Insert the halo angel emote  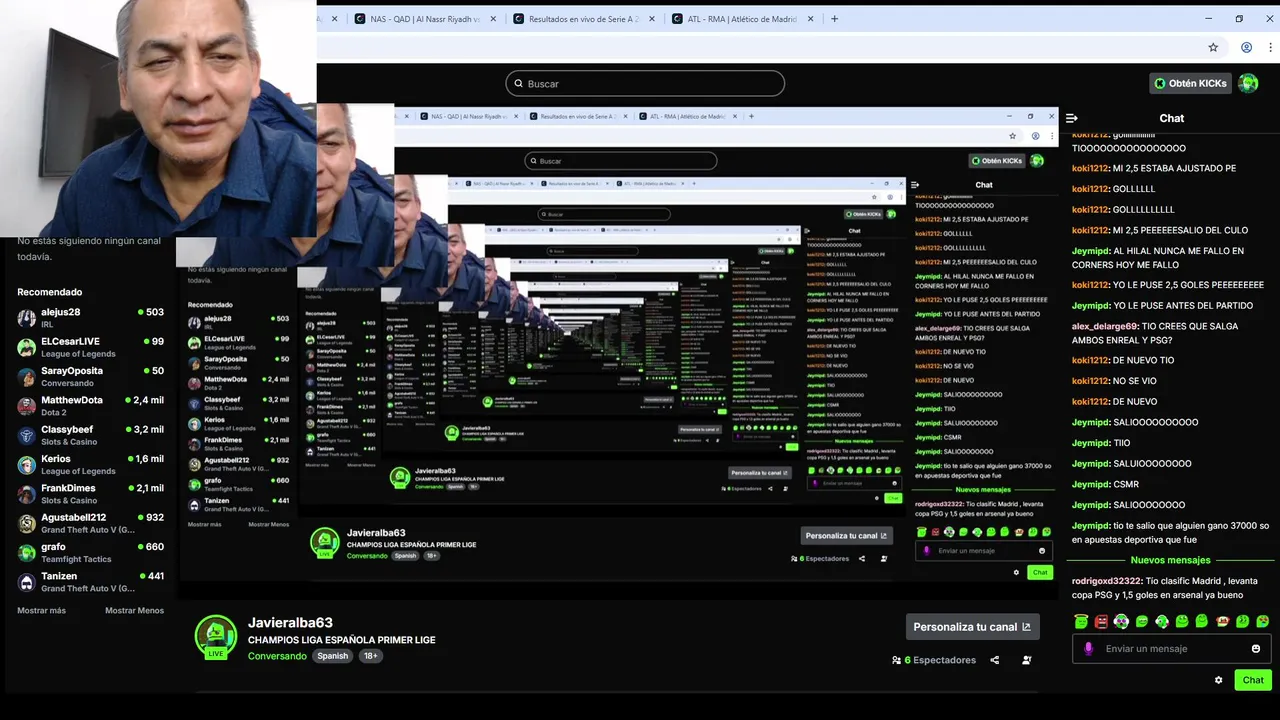click(1081, 621)
